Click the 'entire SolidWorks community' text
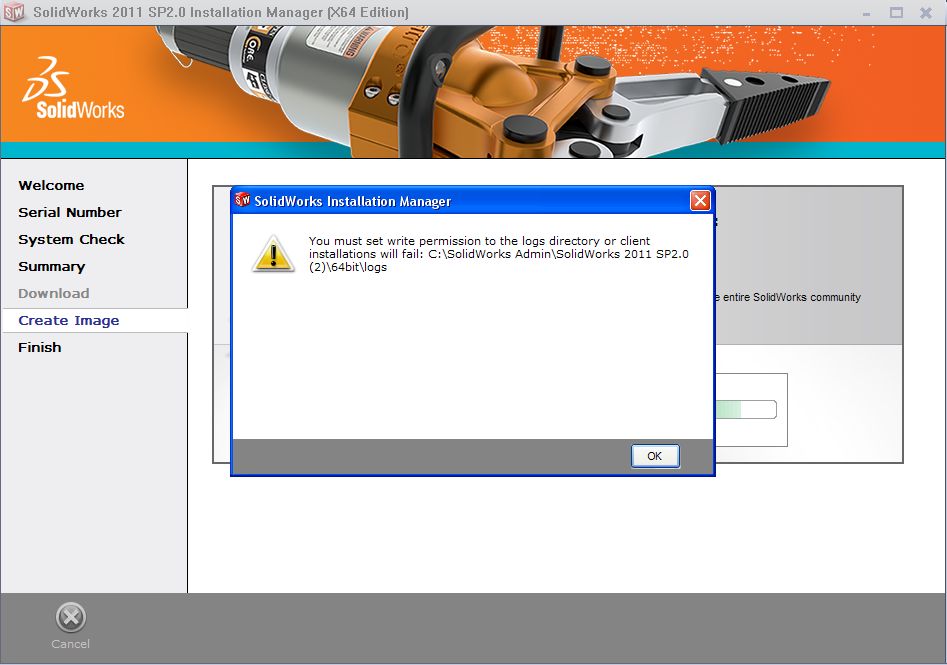The image size is (947, 665). 791,297
